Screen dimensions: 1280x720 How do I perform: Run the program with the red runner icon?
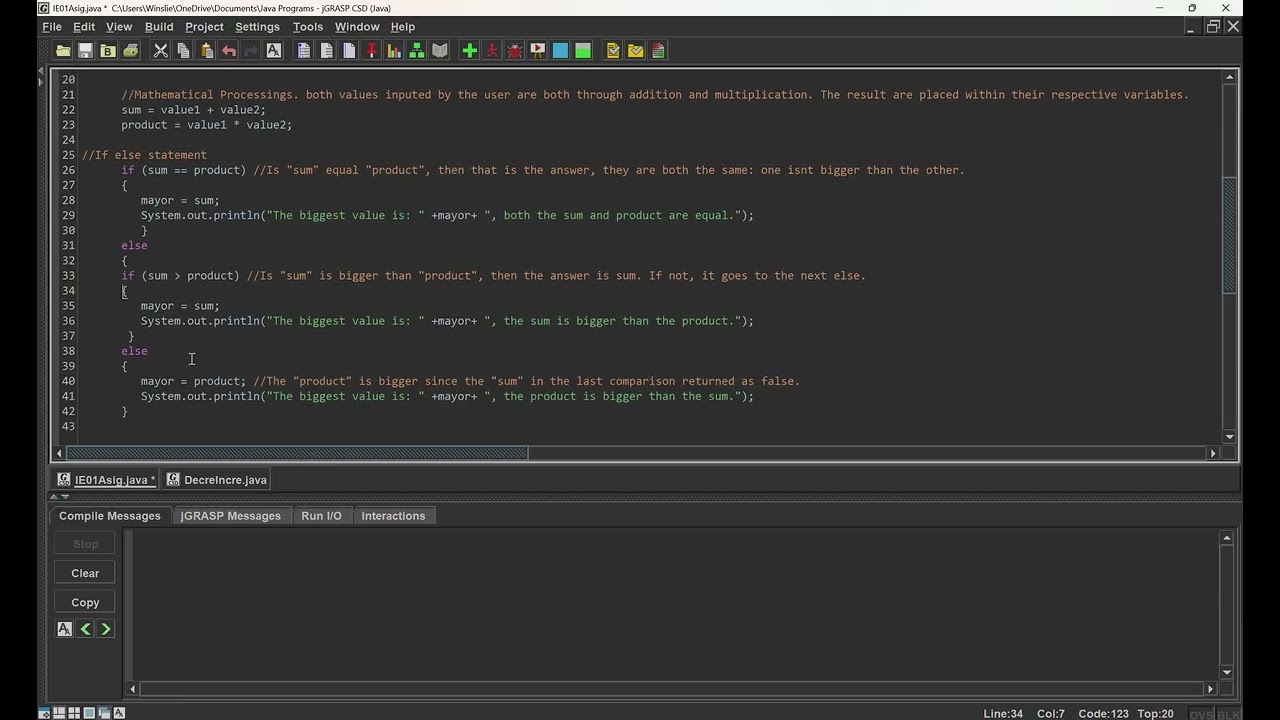point(492,51)
